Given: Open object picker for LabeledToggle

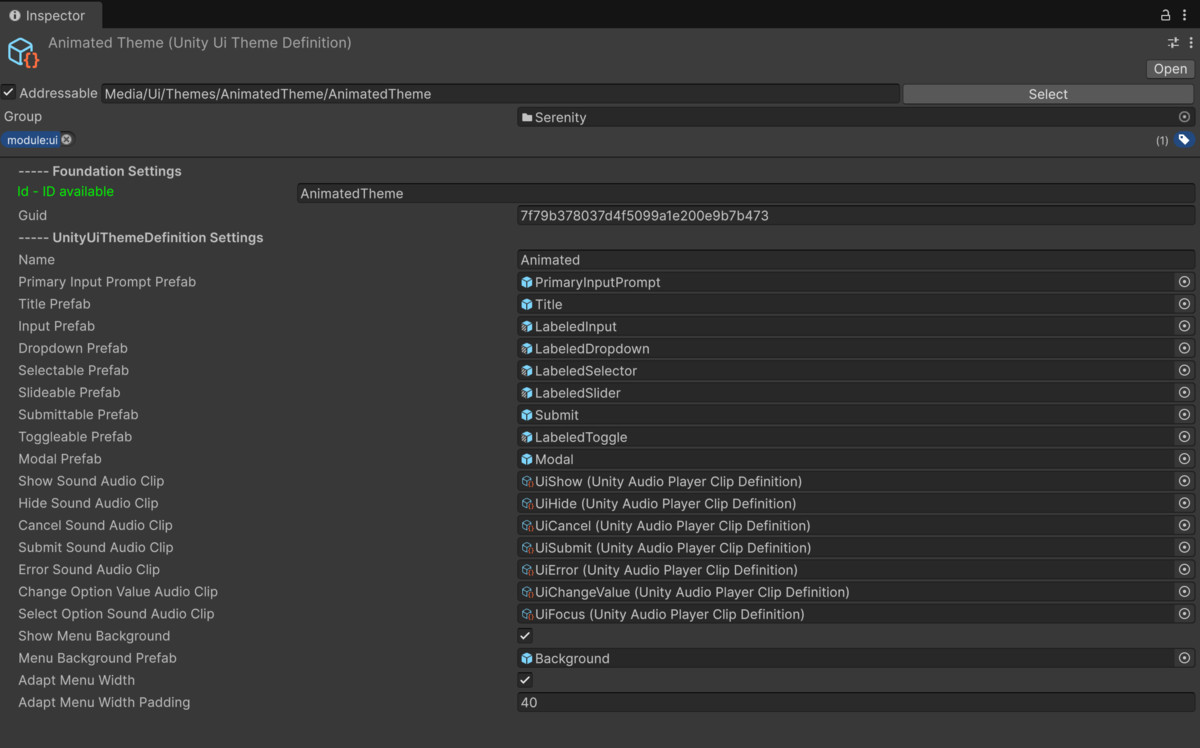Looking at the screenshot, I should coord(1185,437).
